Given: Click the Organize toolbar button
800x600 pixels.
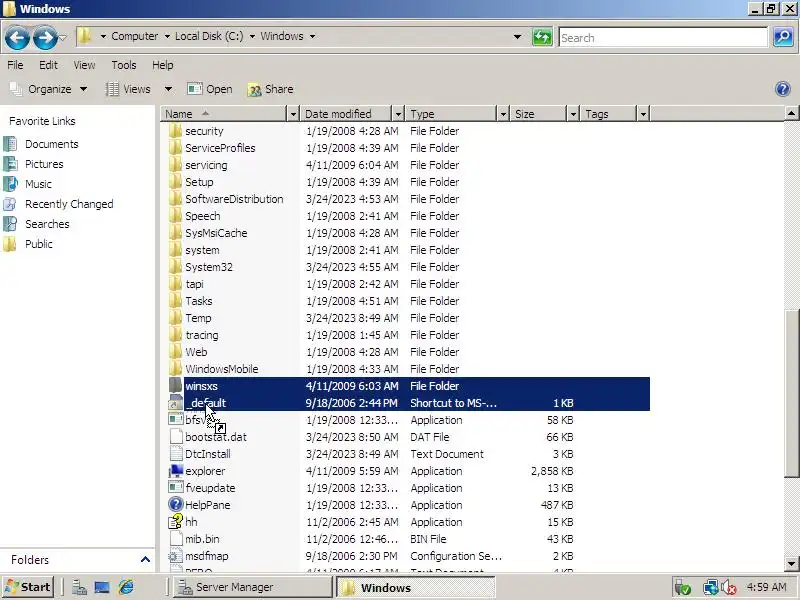Looking at the screenshot, I should tap(49, 89).
